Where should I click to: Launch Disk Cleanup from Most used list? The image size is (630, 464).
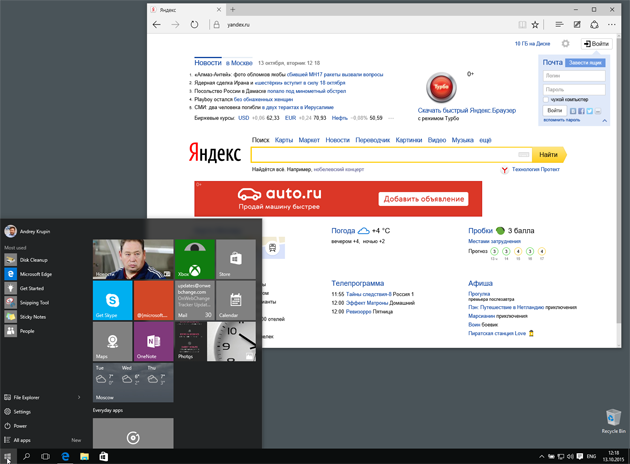[x=33, y=260]
